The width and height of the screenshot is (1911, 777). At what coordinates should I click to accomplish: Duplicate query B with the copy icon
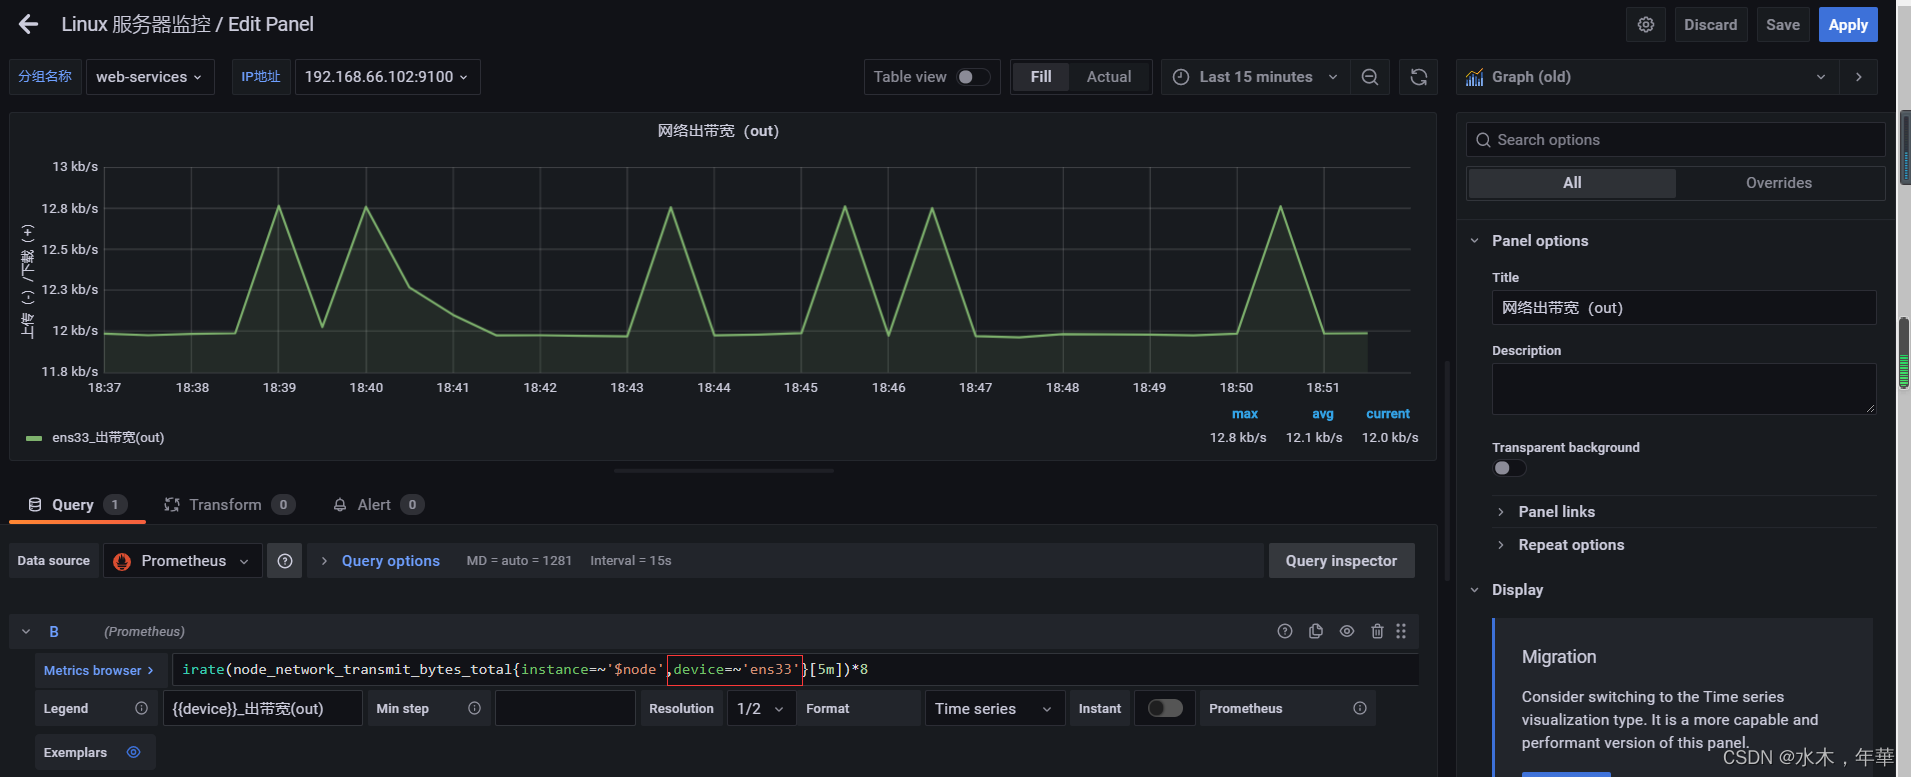point(1316,631)
